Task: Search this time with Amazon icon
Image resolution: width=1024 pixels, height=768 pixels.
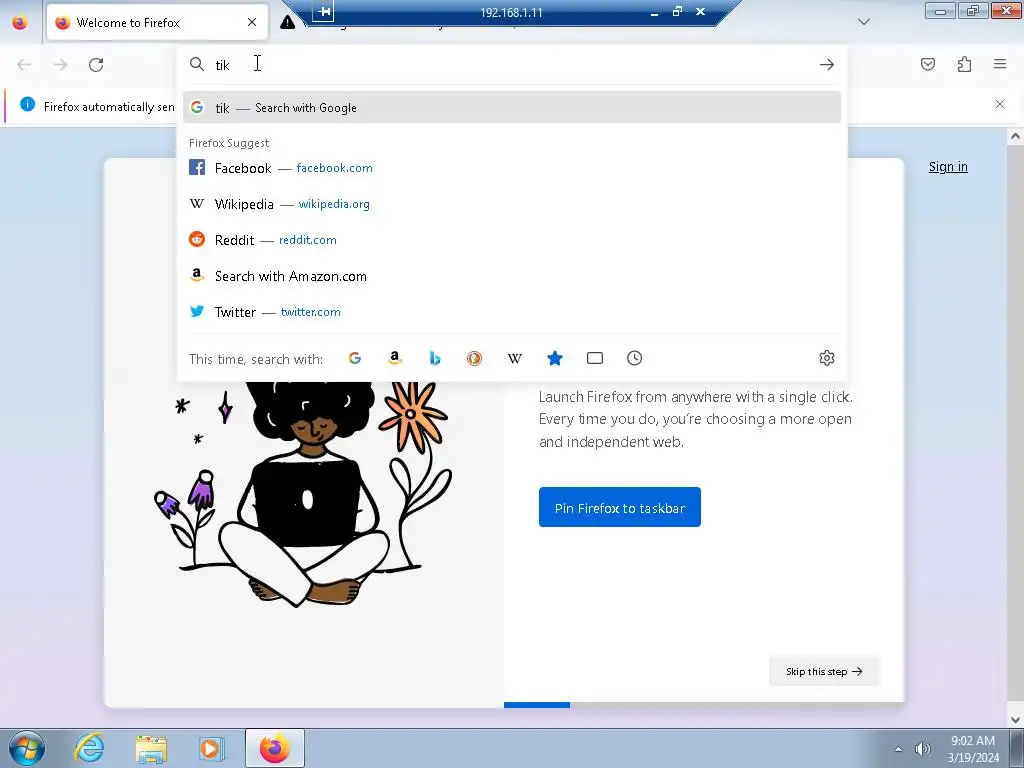Action: [394, 358]
